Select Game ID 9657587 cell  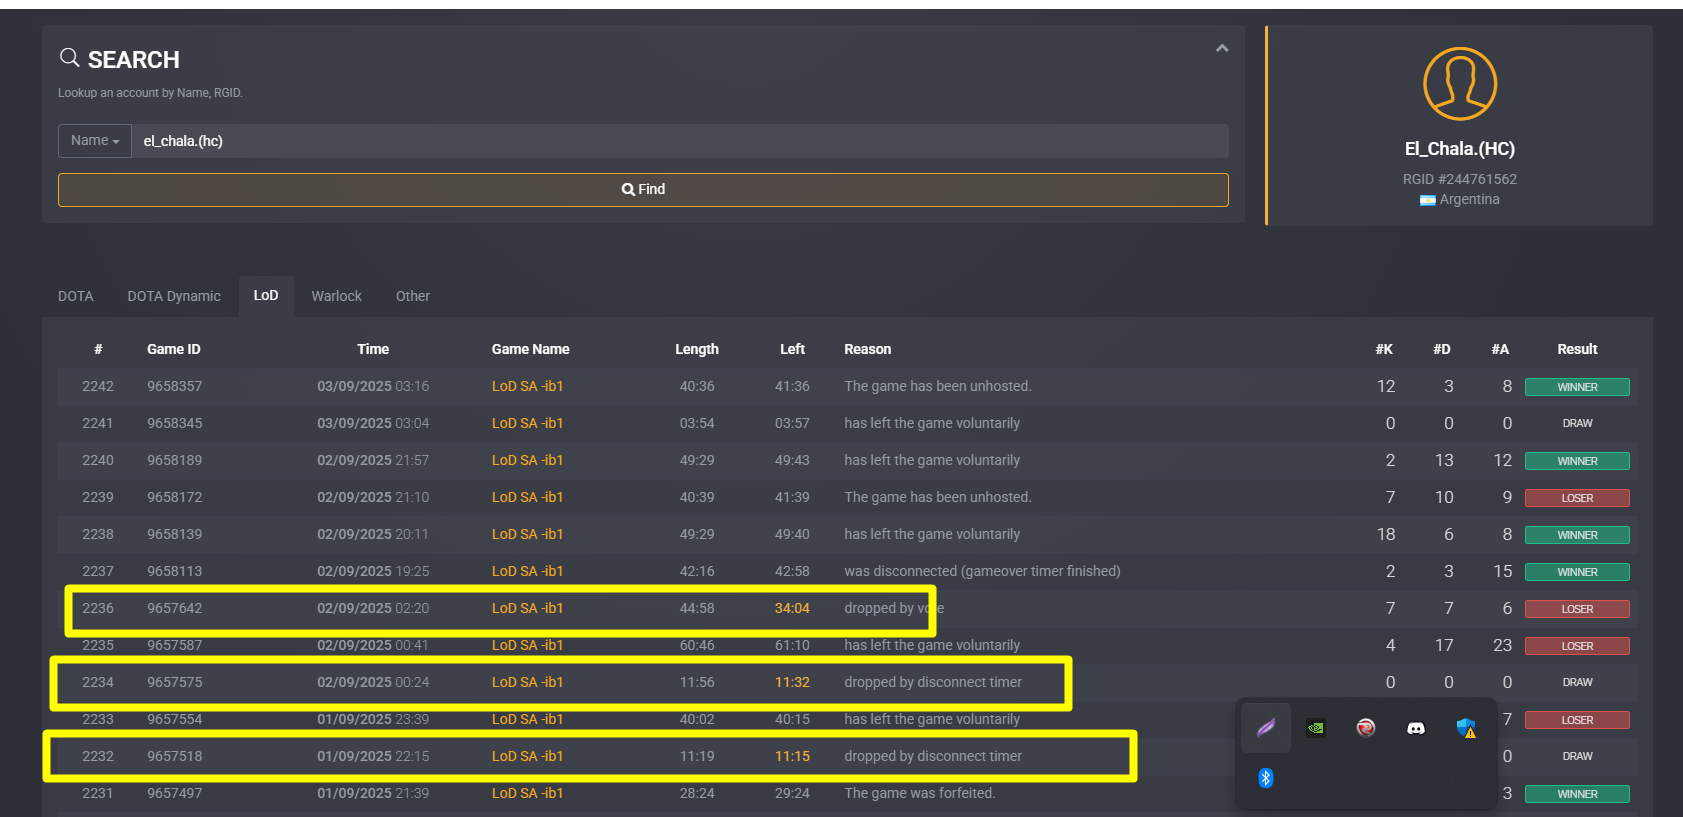(x=175, y=645)
